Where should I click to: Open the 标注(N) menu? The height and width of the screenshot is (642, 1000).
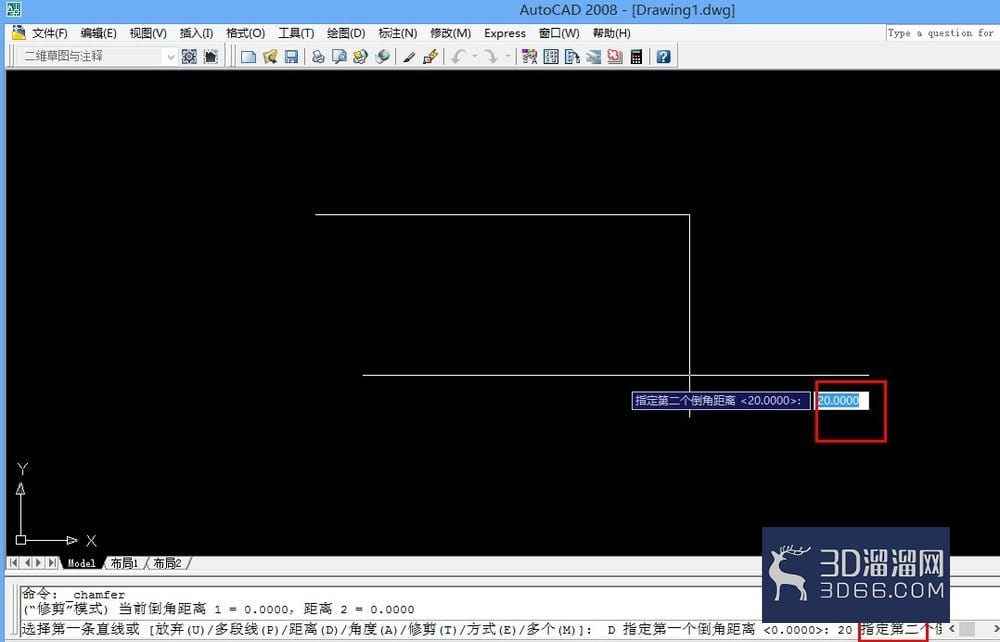397,33
